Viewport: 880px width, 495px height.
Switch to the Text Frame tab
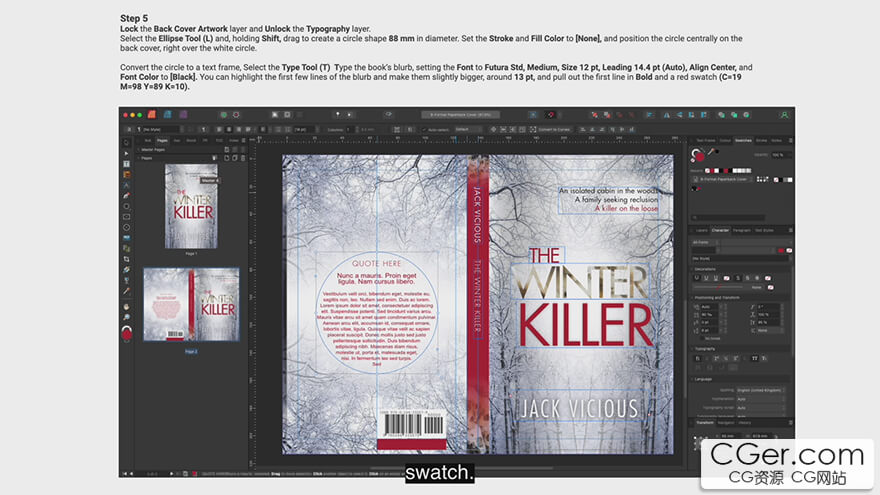705,140
